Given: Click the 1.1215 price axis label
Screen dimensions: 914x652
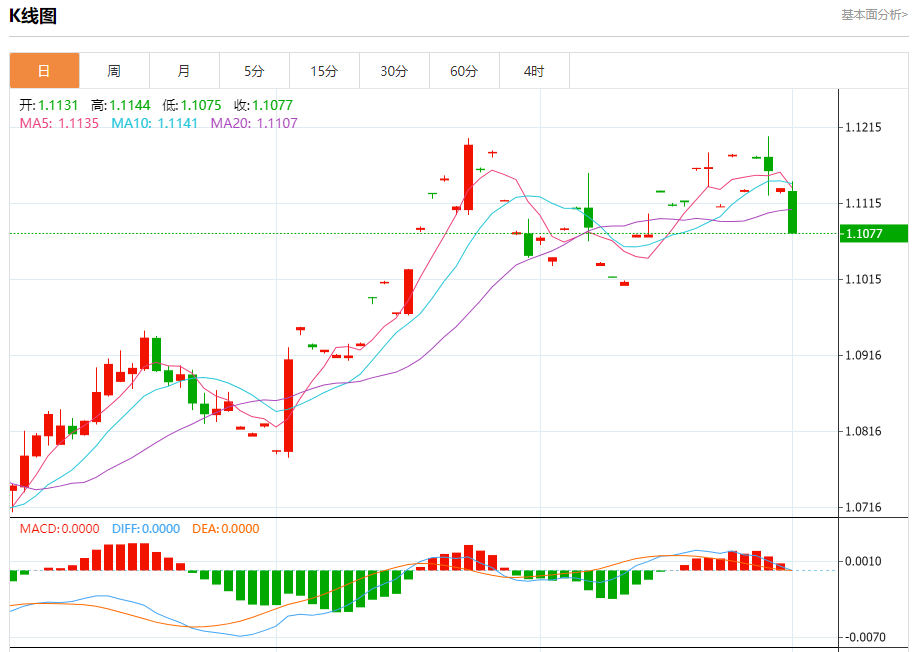Looking at the screenshot, I should pyautogui.click(x=863, y=128).
